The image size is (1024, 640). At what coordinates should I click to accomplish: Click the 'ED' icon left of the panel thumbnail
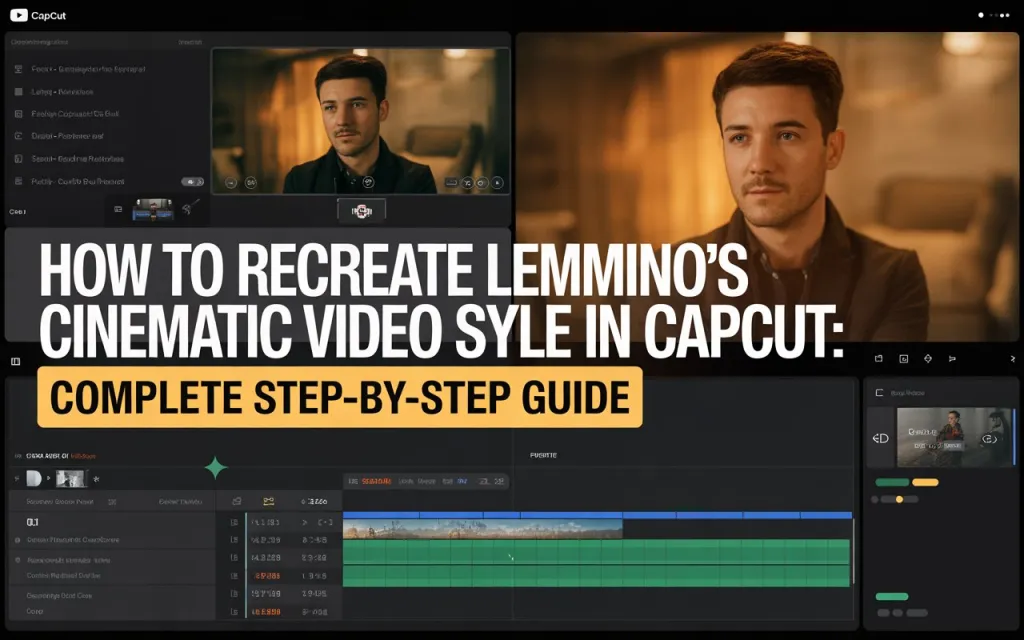tap(880, 438)
